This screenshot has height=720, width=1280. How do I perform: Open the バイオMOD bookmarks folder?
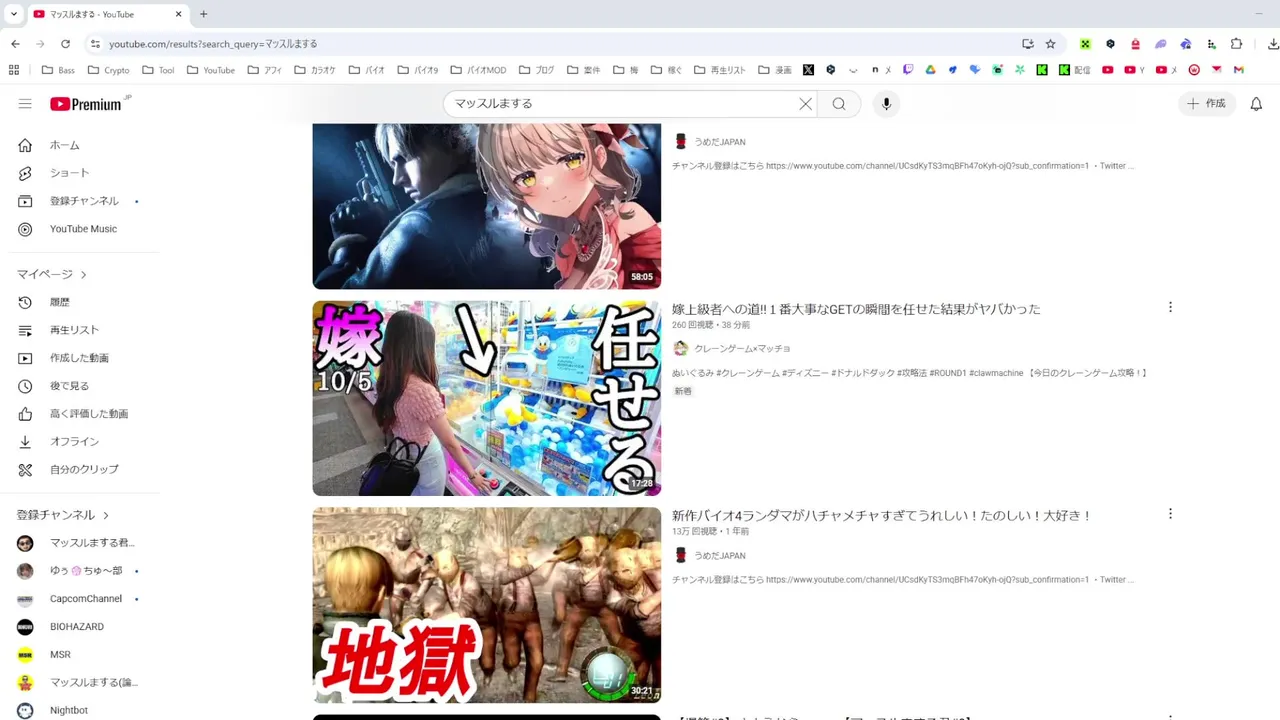(x=478, y=70)
